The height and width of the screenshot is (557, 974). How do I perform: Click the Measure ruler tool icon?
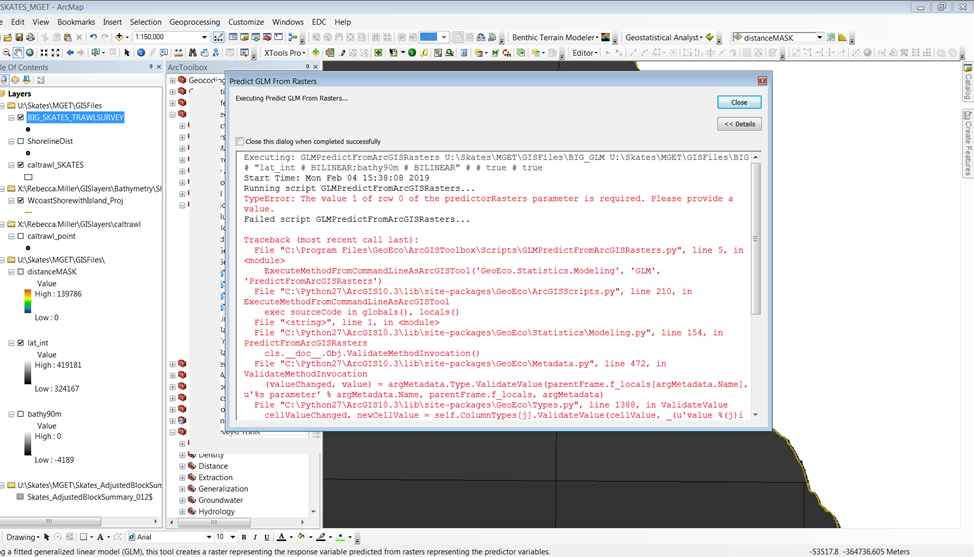pyautogui.click(x=179, y=53)
